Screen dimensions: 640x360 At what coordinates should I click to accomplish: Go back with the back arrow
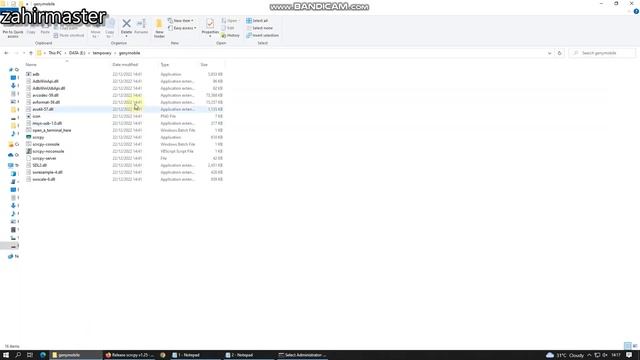pyautogui.click(x=6, y=53)
